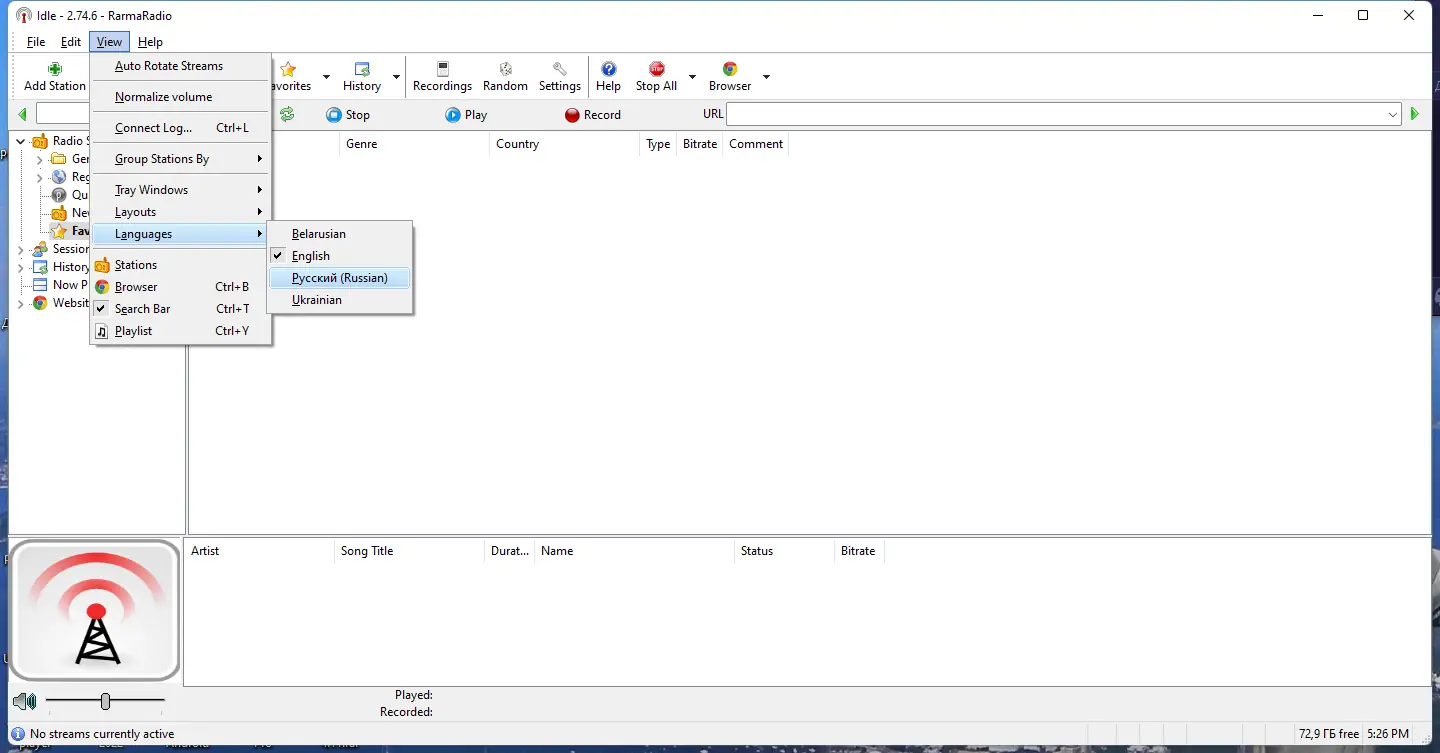Open Help

(608, 75)
